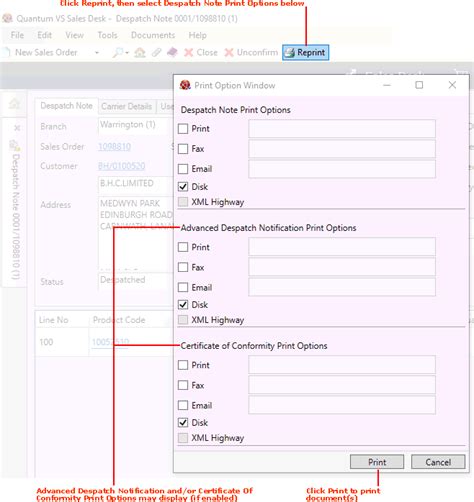Click the Print button in dialog

pyautogui.click(x=377, y=462)
